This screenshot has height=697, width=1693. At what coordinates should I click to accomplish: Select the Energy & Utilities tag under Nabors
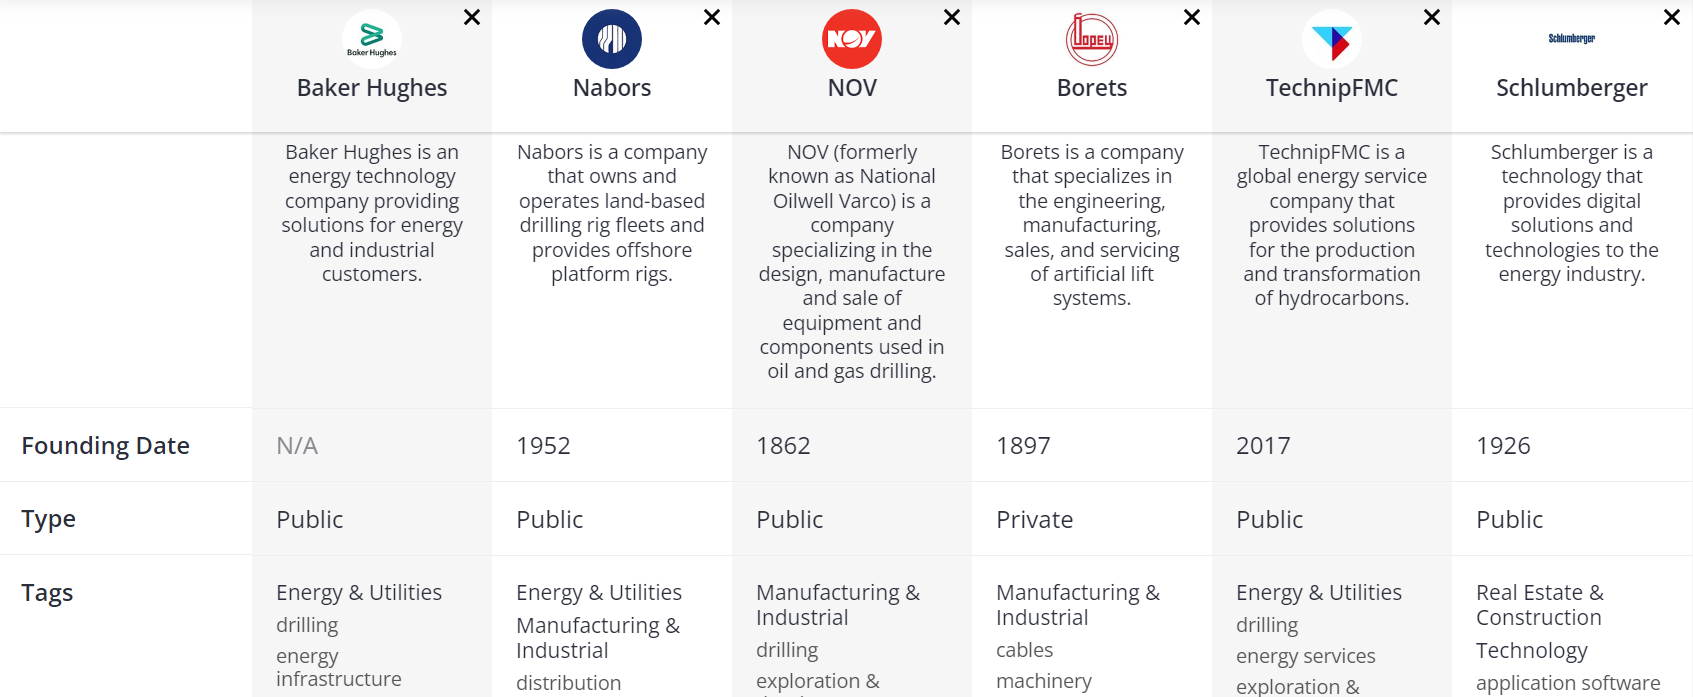click(x=599, y=593)
